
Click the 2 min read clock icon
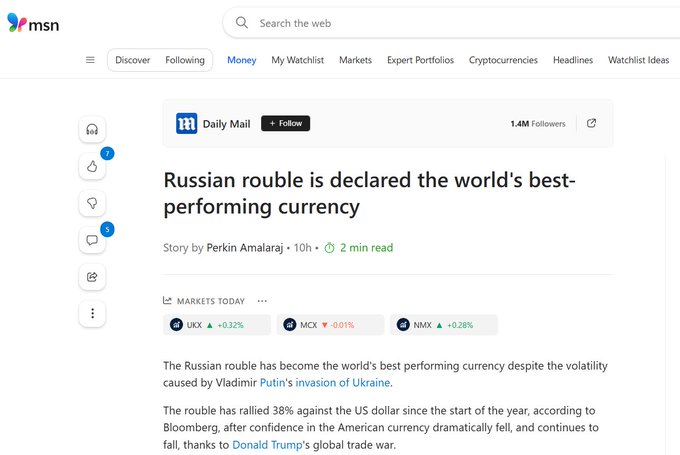(x=330, y=248)
